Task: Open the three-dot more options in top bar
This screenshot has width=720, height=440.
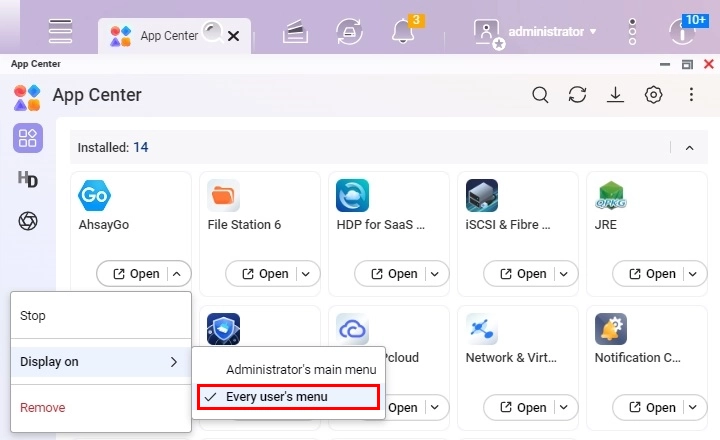Action: click(632, 32)
